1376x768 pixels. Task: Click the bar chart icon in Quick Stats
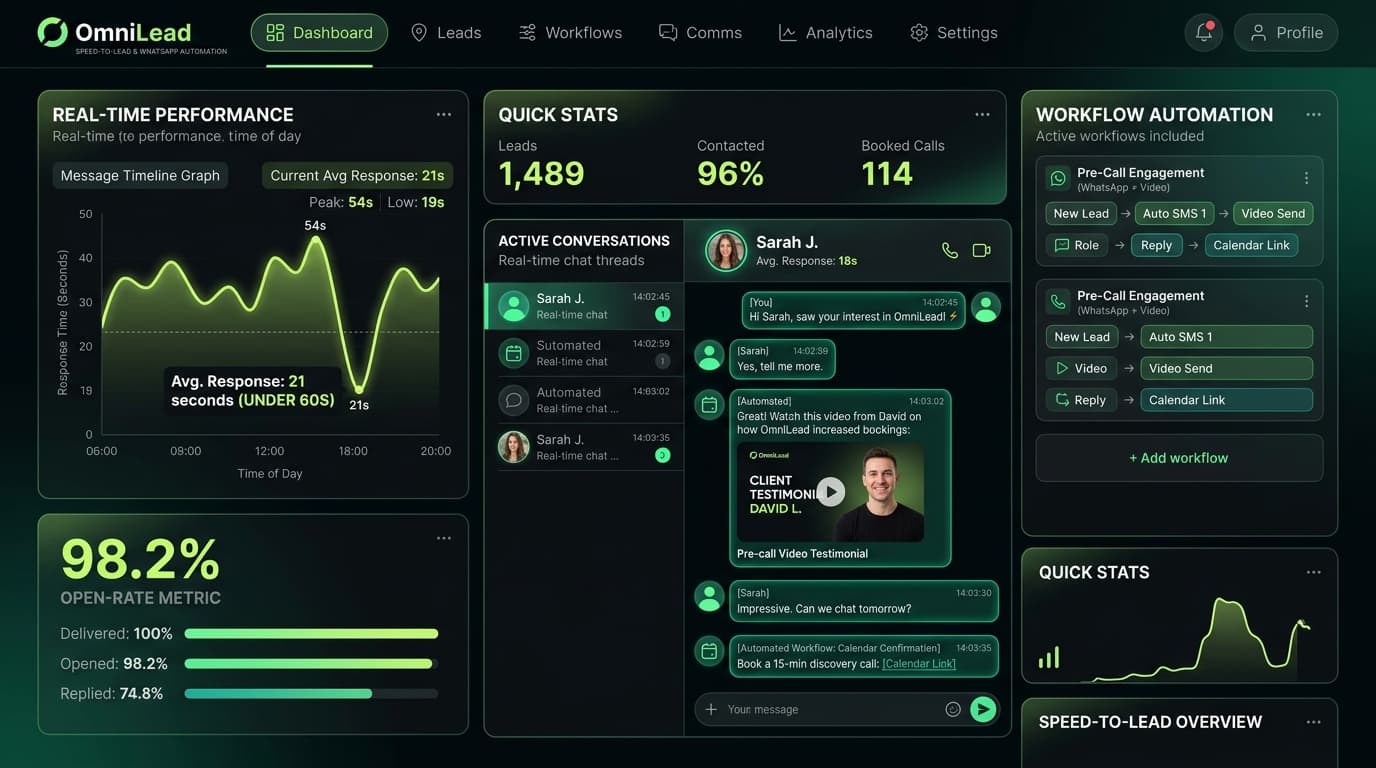point(1049,657)
